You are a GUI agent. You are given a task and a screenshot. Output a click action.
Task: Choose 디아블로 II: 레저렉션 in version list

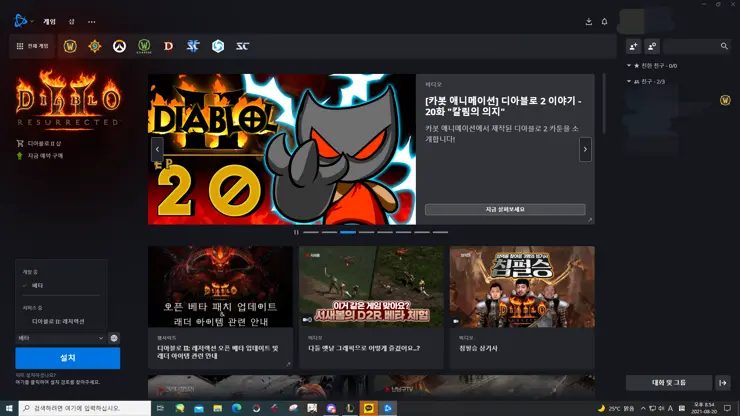click(58, 322)
